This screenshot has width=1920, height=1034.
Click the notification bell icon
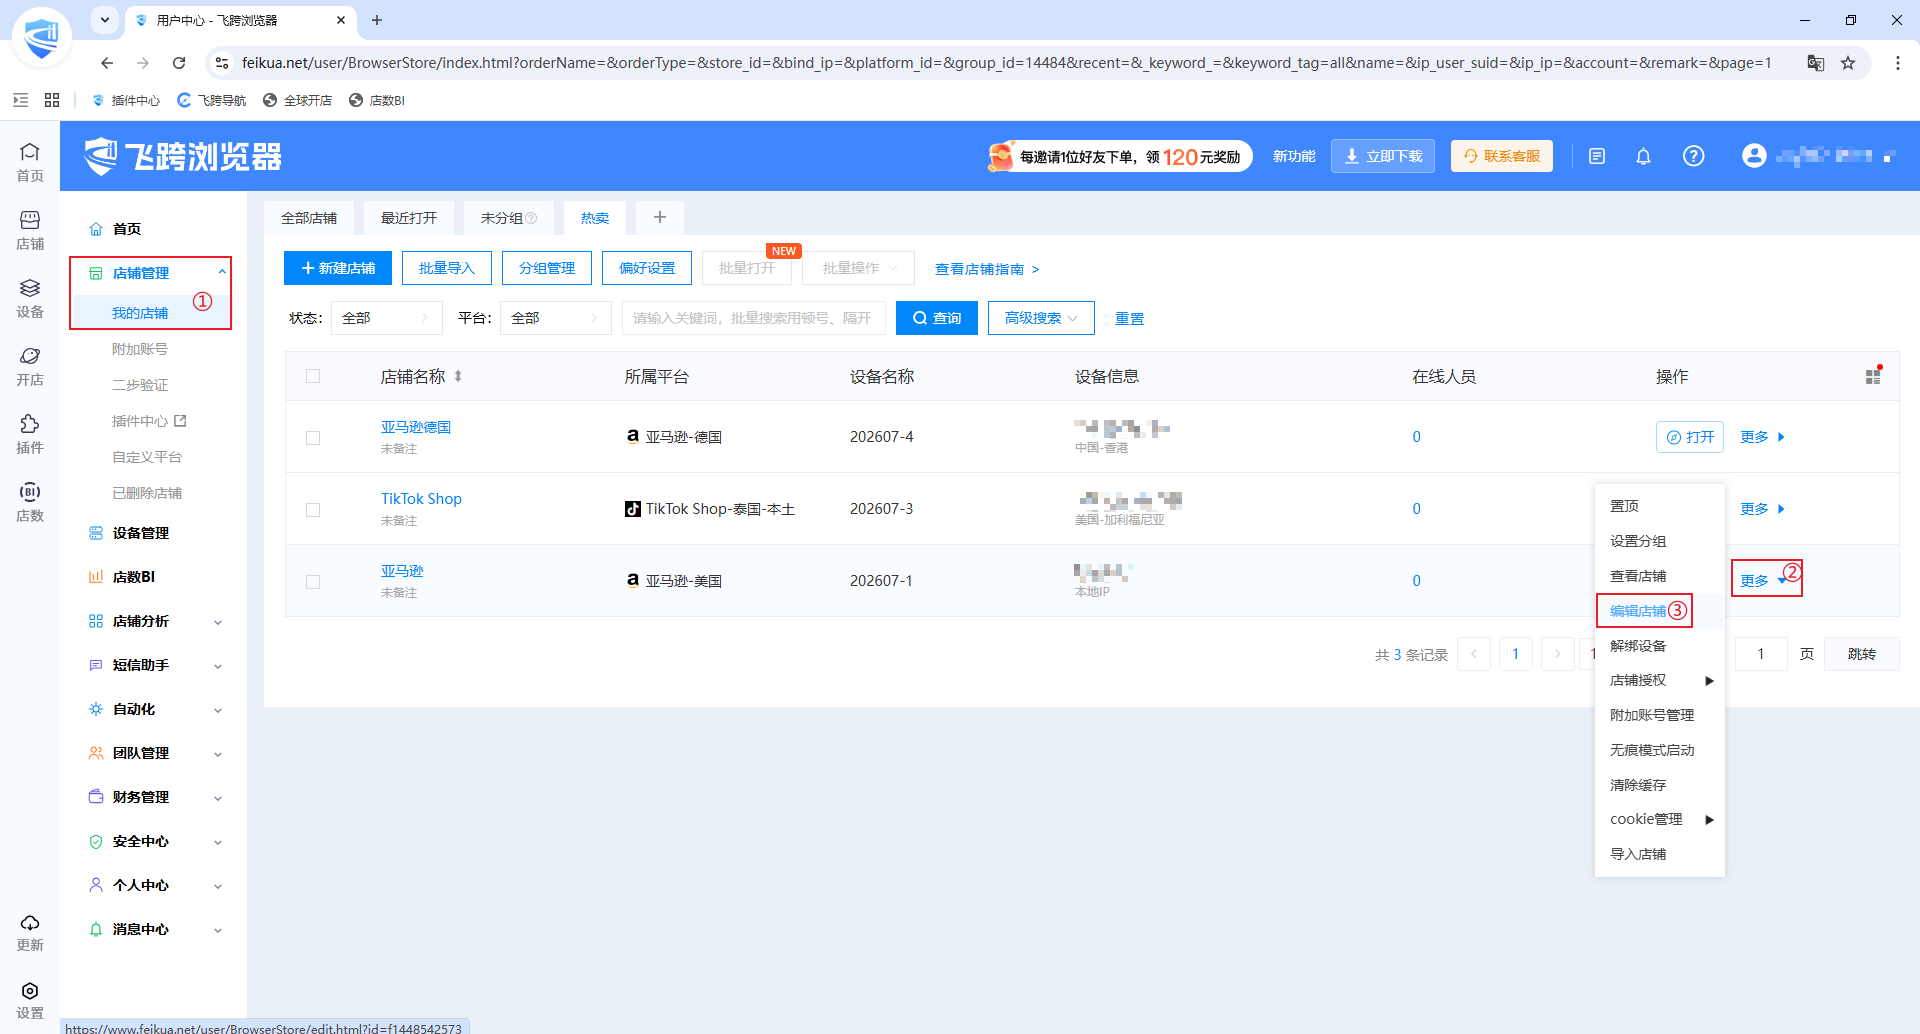[x=1643, y=156]
